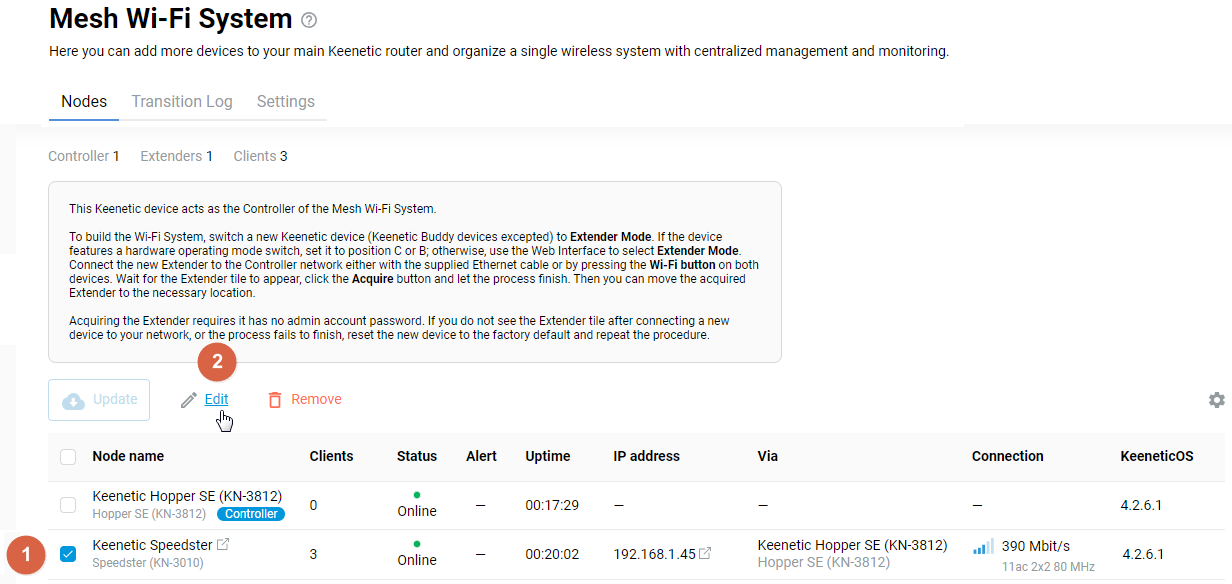The height and width of the screenshot is (584, 1232).
Task: Open the external link icon beside 192.168.1.45
Action: coord(705,554)
